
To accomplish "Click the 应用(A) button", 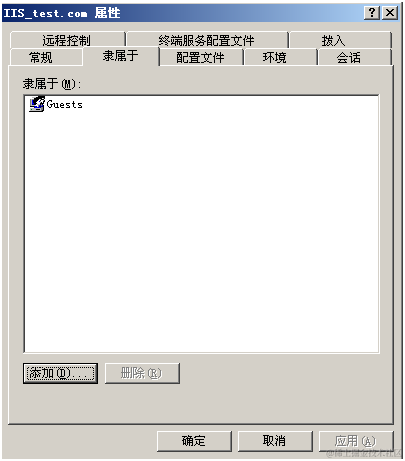I will [x=356, y=441].
